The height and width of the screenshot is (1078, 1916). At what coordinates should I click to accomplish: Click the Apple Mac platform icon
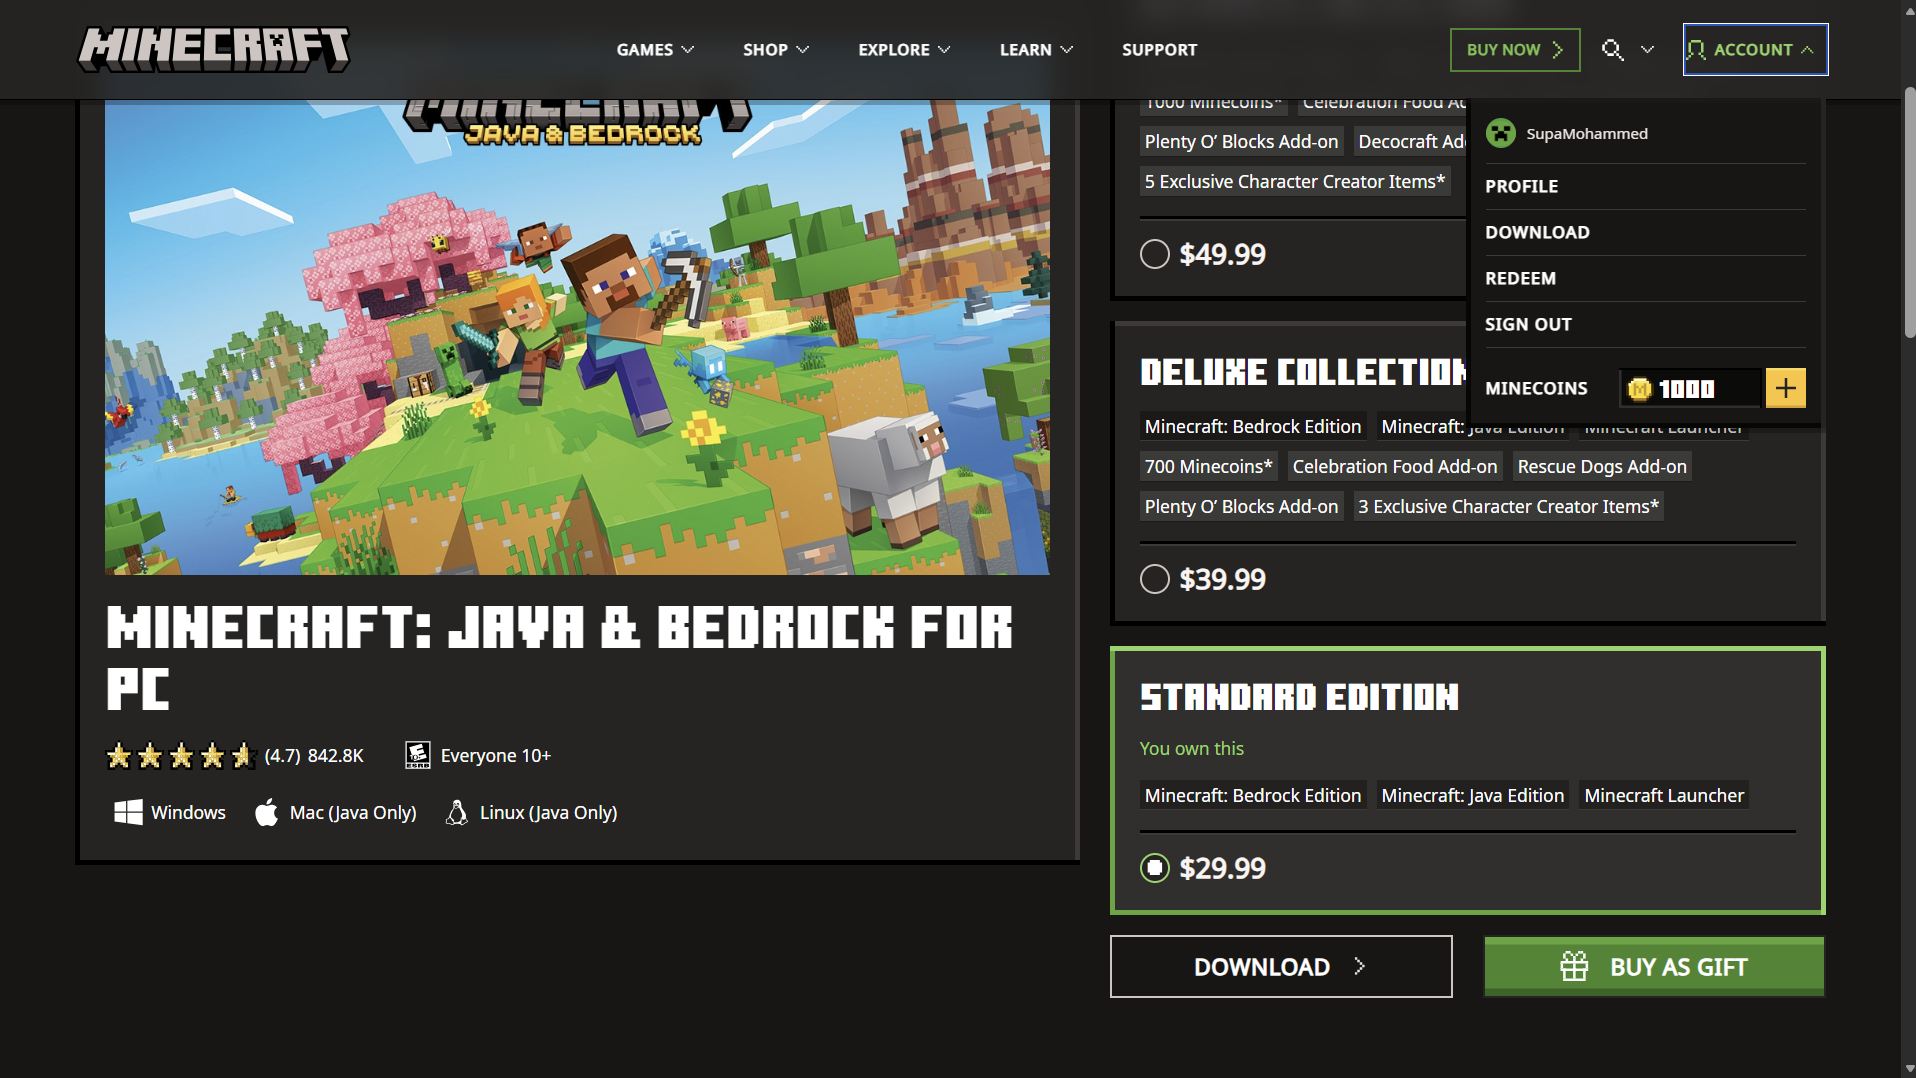(x=266, y=812)
